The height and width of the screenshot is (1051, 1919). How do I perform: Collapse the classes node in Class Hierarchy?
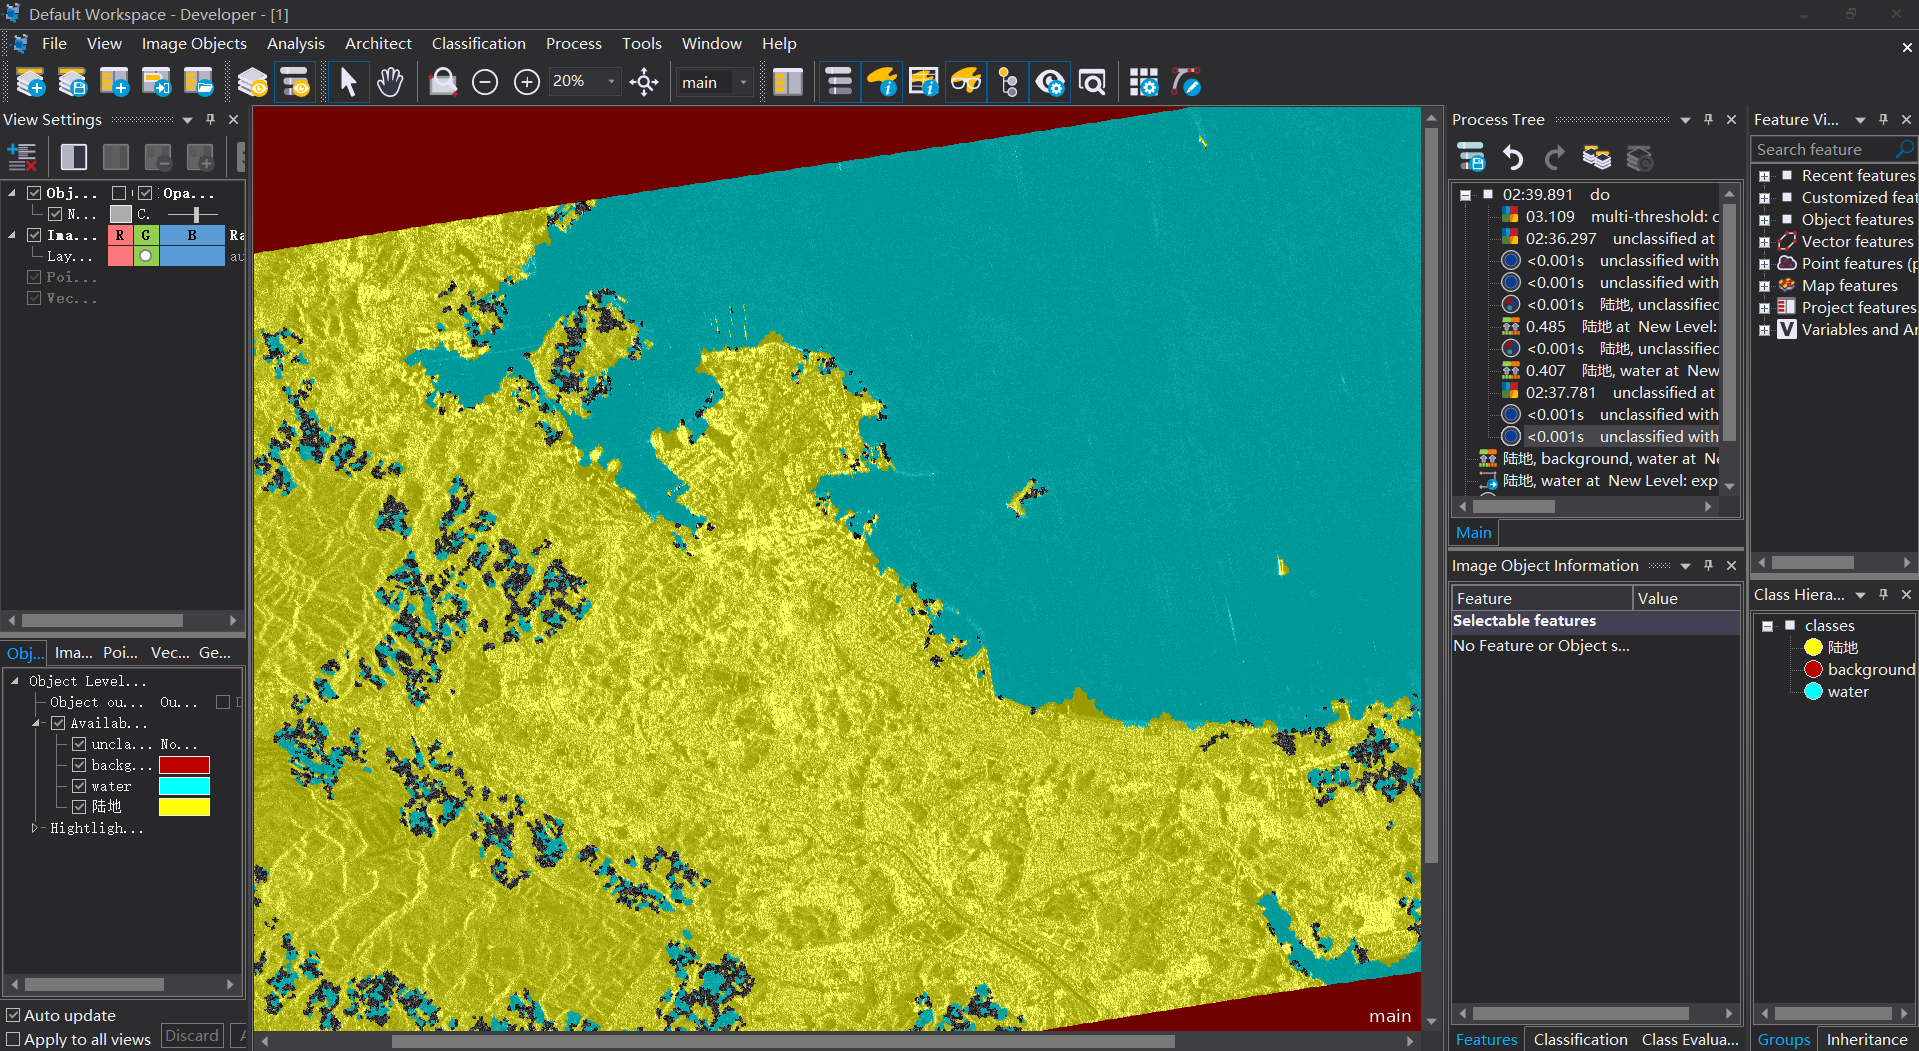1767,626
